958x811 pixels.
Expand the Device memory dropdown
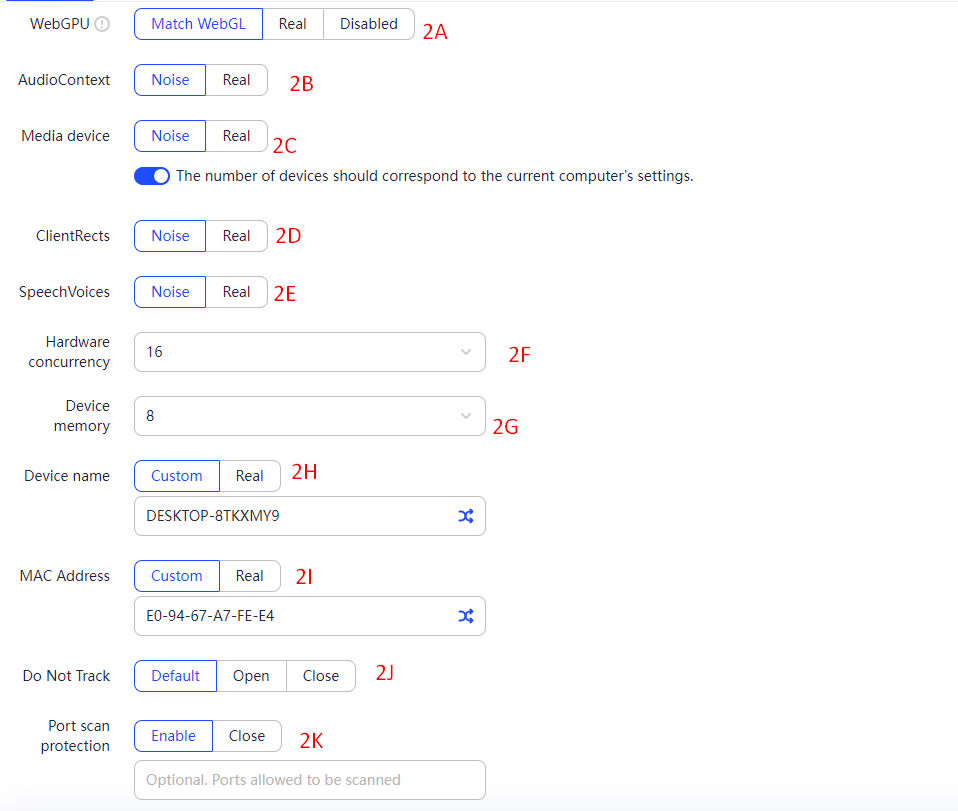309,416
